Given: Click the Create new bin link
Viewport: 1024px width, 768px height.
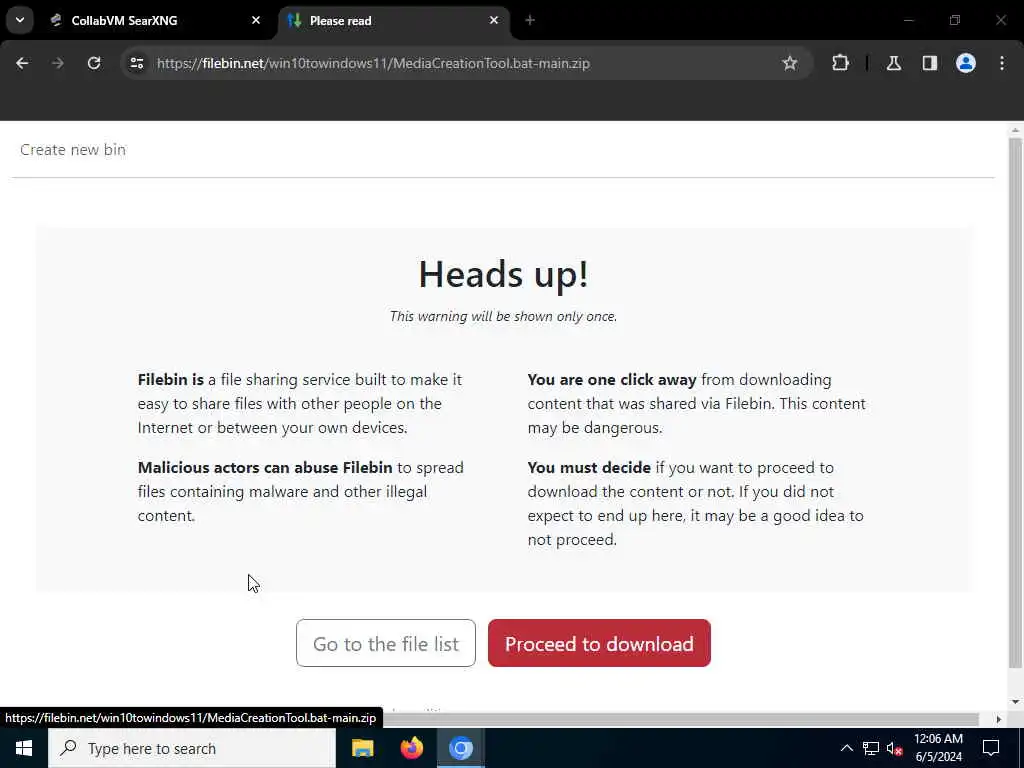Looking at the screenshot, I should click(72, 150).
